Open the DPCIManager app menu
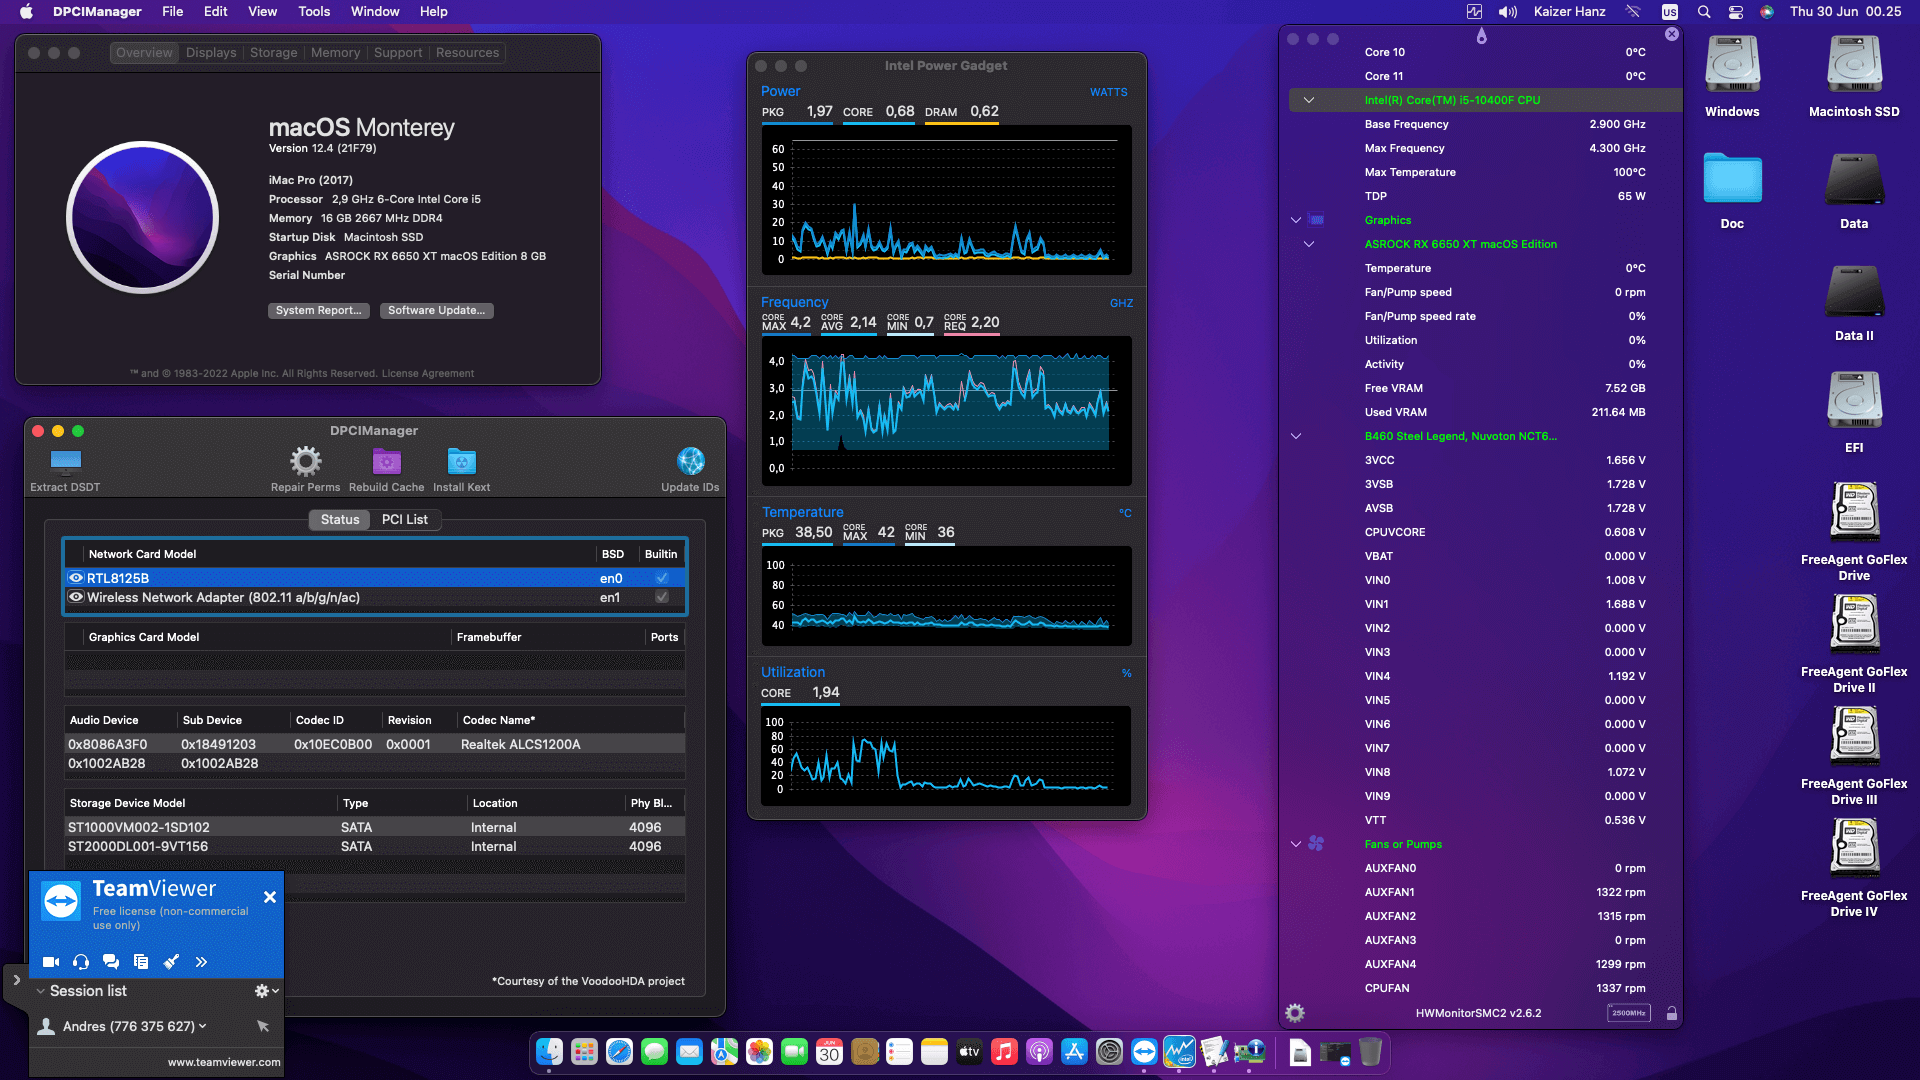Viewport: 1920px width, 1080px height. coord(97,12)
